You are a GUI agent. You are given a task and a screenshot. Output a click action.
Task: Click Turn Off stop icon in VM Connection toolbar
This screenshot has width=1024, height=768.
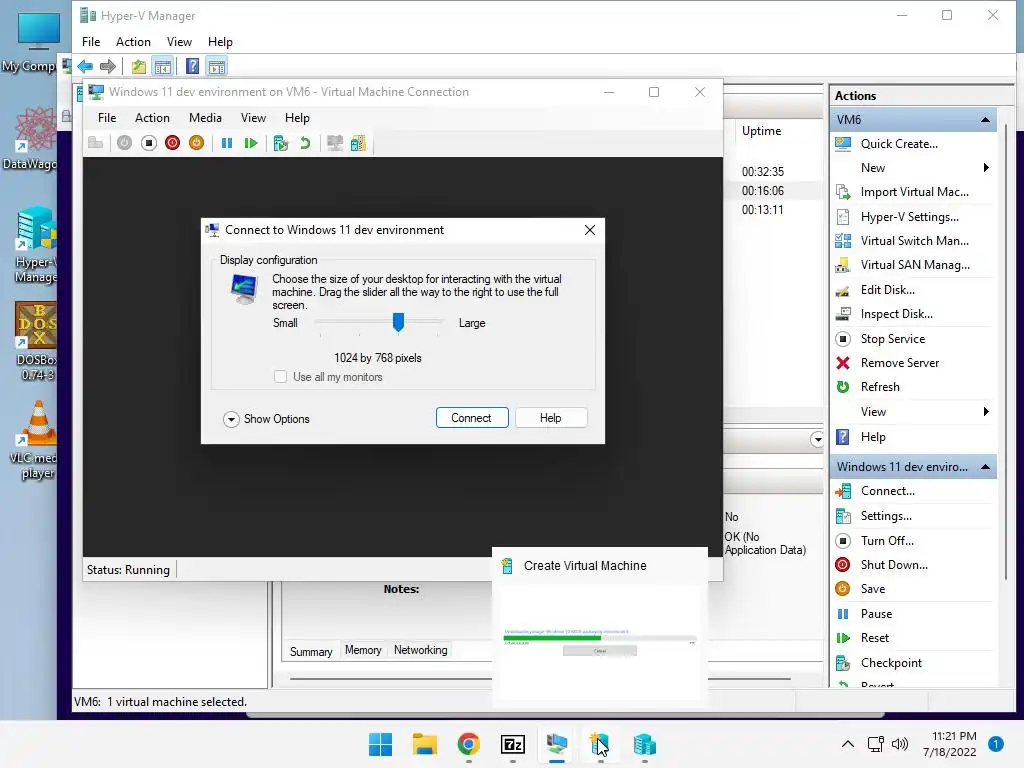149,143
